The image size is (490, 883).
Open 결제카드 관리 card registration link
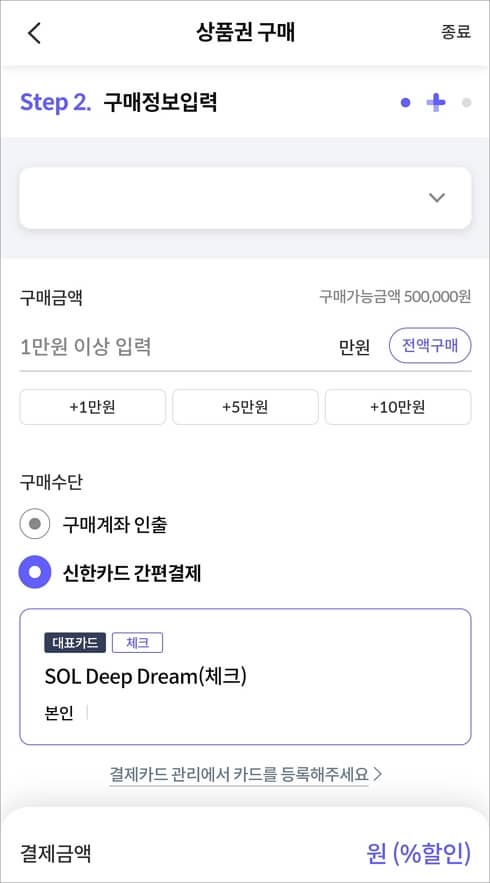[239, 774]
